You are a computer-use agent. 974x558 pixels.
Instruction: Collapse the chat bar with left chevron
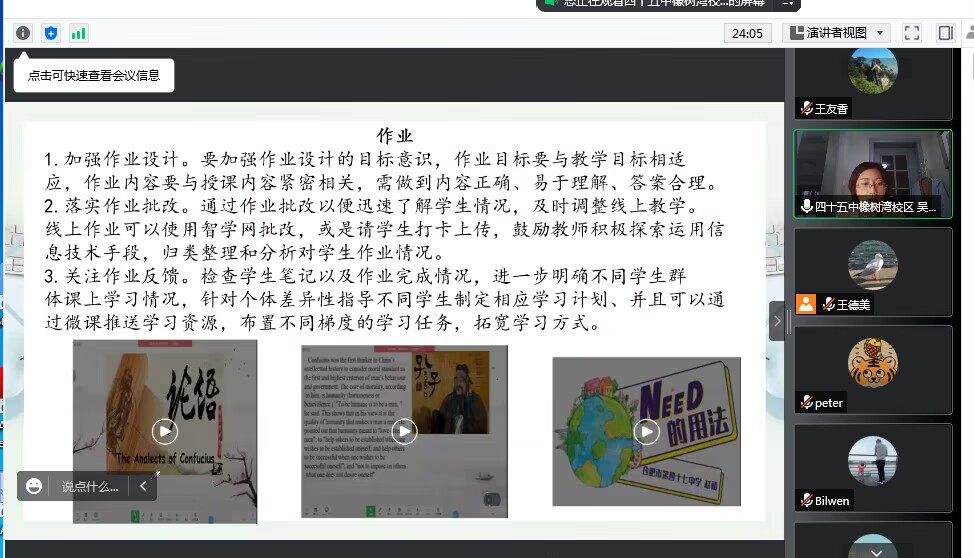[x=143, y=487]
